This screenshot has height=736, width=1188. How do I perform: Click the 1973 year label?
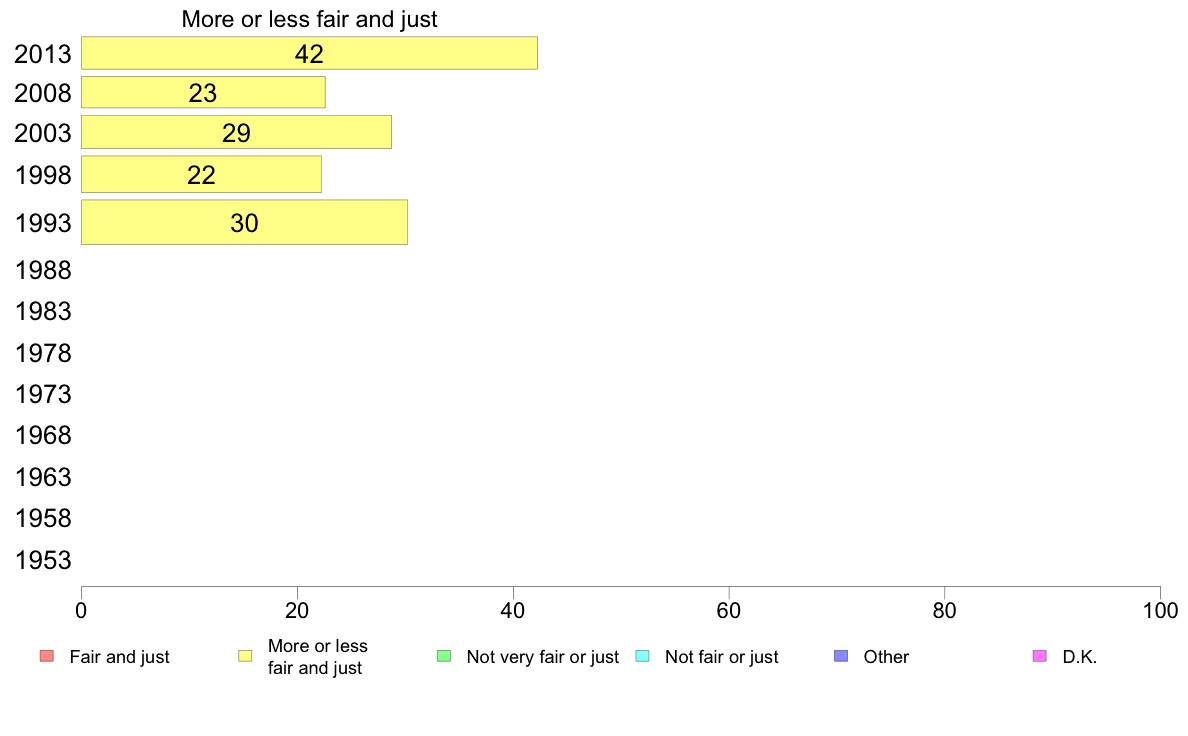43,394
